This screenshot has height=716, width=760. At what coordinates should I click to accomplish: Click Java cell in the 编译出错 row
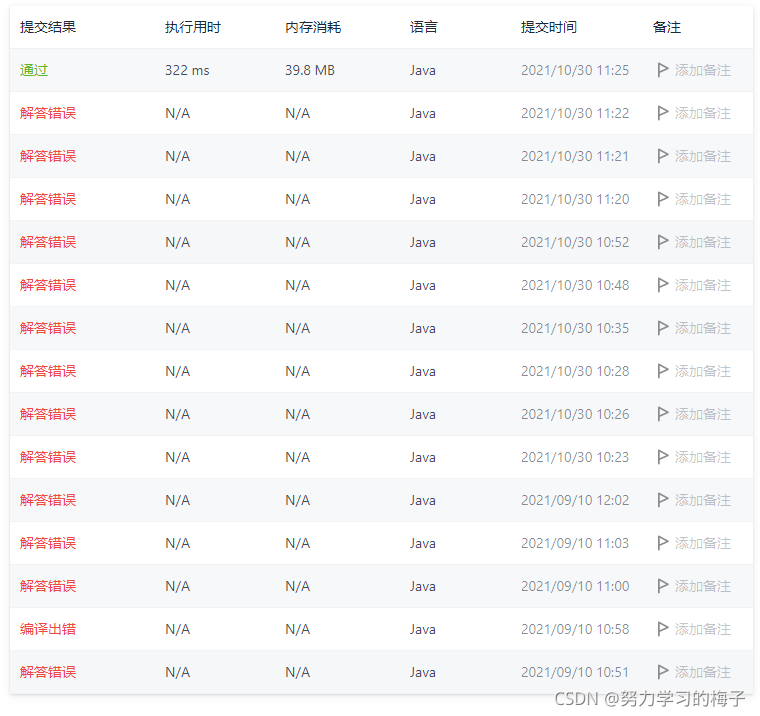(x=423, y=629)
